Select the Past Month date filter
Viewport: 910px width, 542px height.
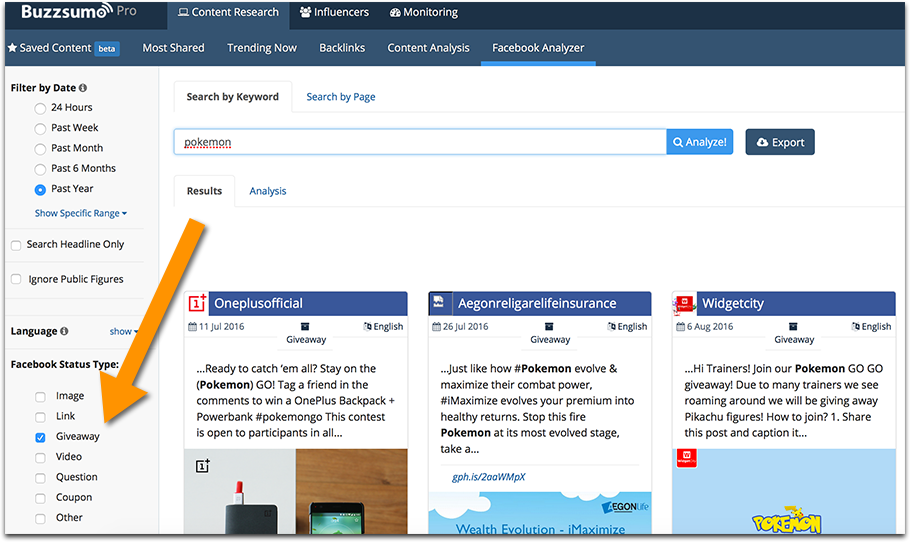(x=40, y=149)
